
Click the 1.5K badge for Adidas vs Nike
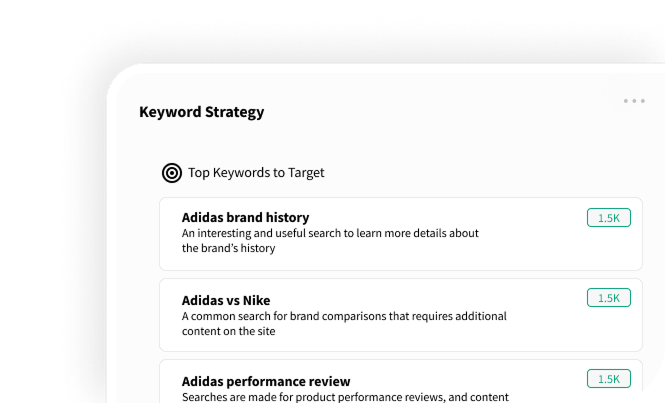[608, 298]
